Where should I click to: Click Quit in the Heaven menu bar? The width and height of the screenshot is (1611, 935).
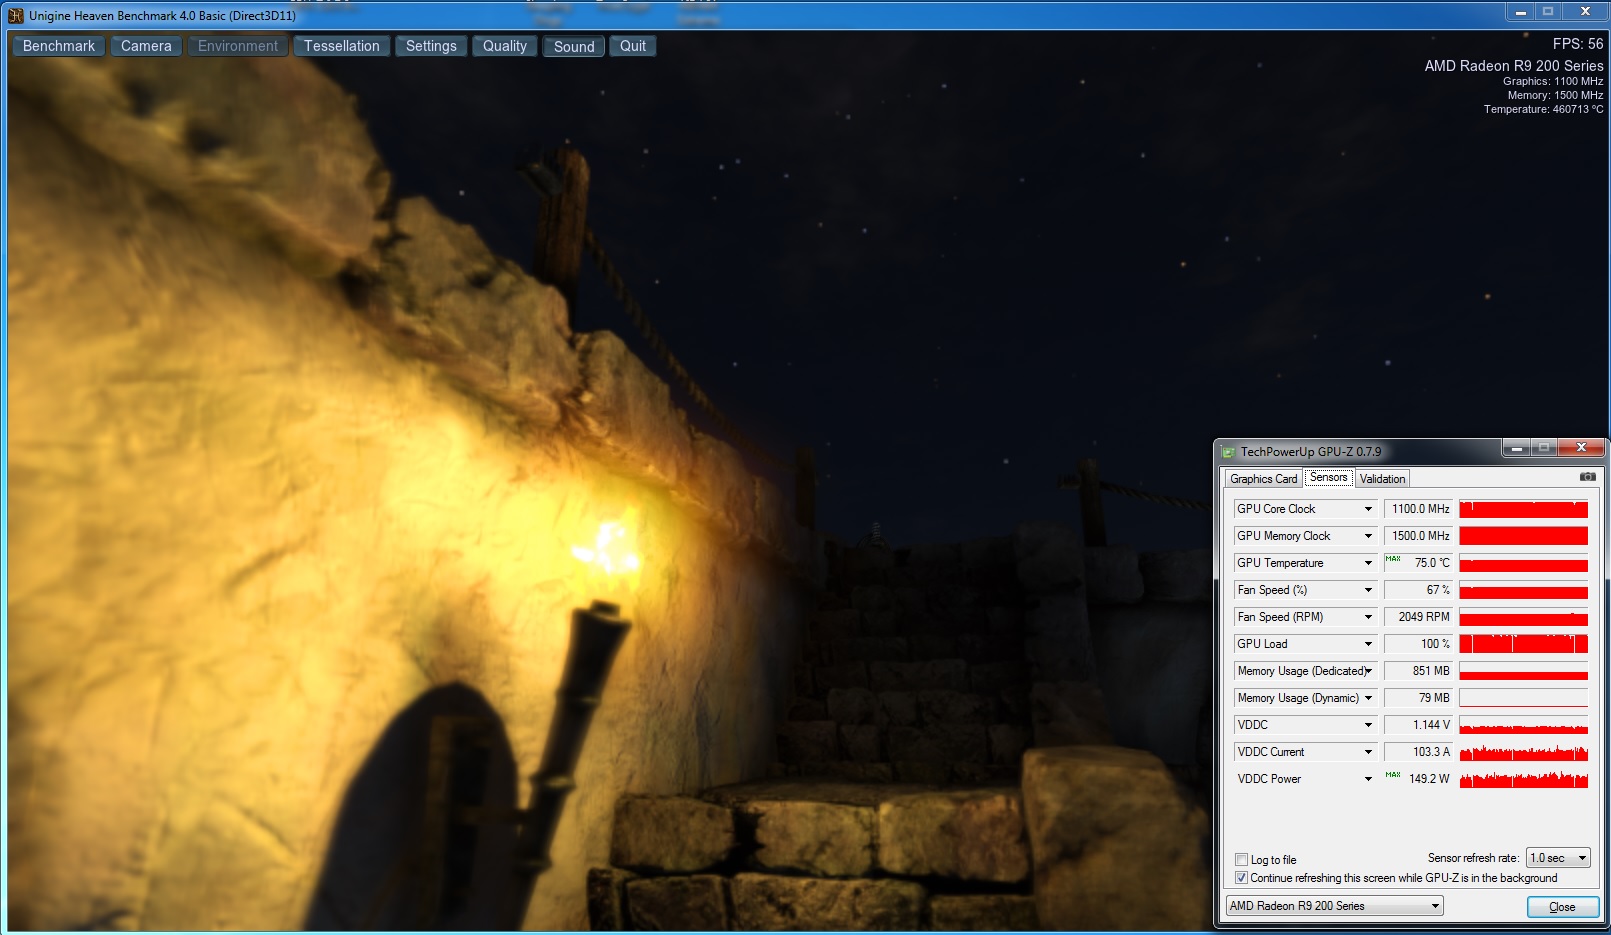633,46
